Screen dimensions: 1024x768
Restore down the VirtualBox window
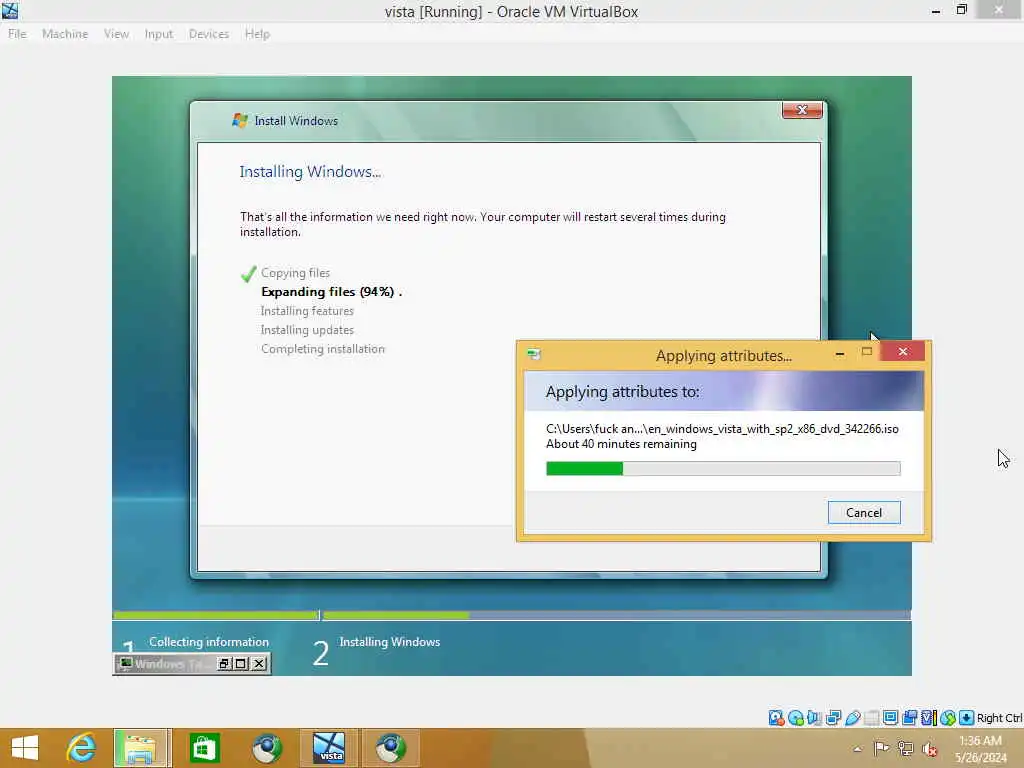[x=961, y=10]
